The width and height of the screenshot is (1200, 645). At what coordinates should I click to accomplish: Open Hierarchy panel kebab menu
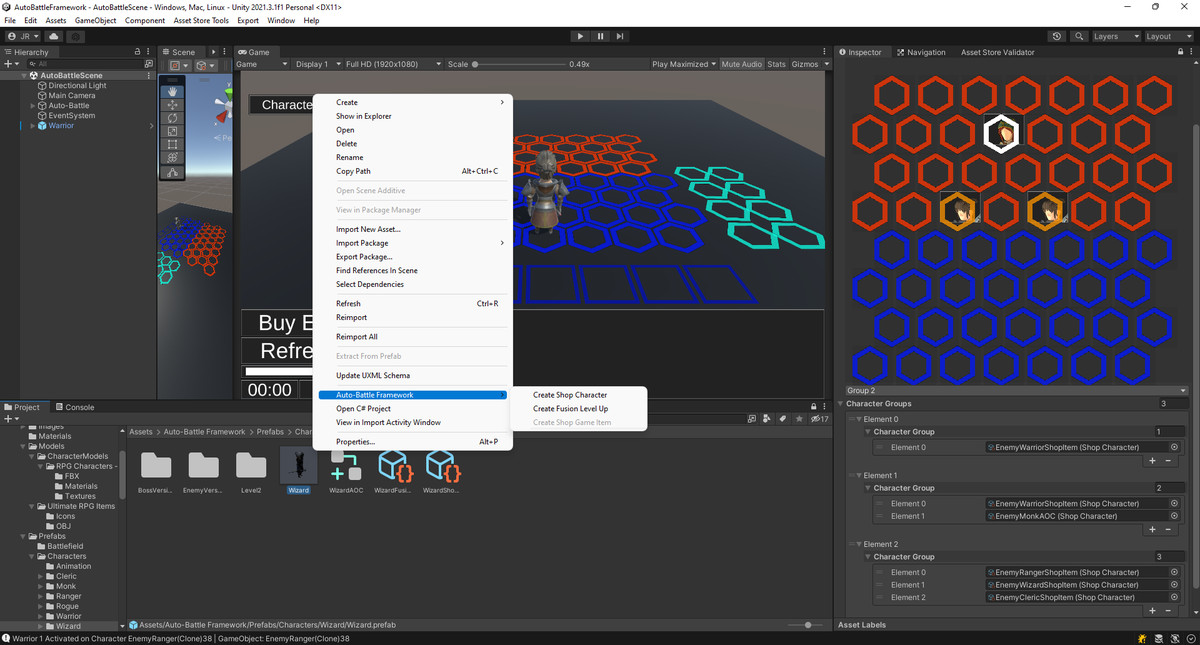coord(149,52)
